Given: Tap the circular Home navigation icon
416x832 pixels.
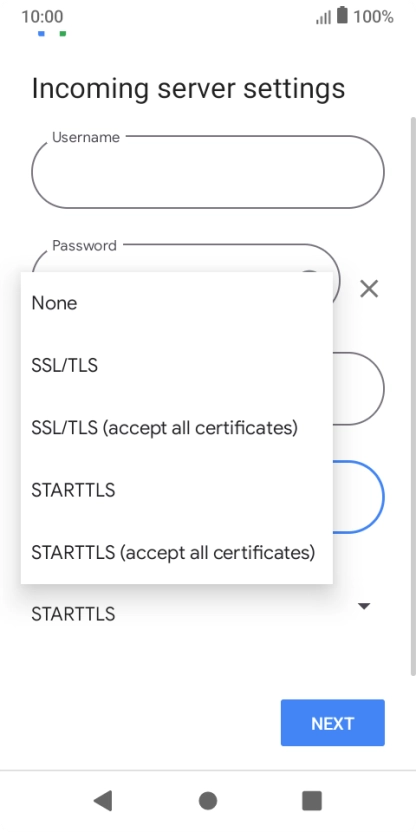Looking at the screenshot, I should tap(207, 801).
